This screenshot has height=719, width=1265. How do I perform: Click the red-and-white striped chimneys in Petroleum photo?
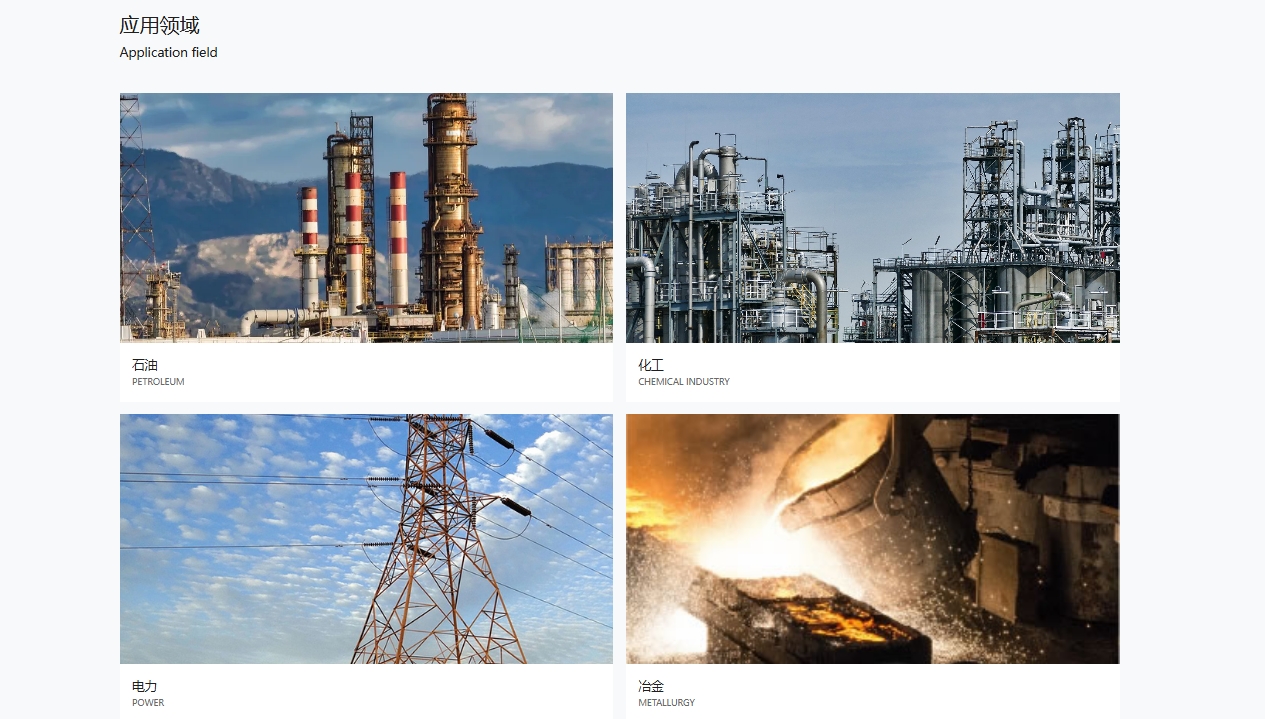point(355,240)
